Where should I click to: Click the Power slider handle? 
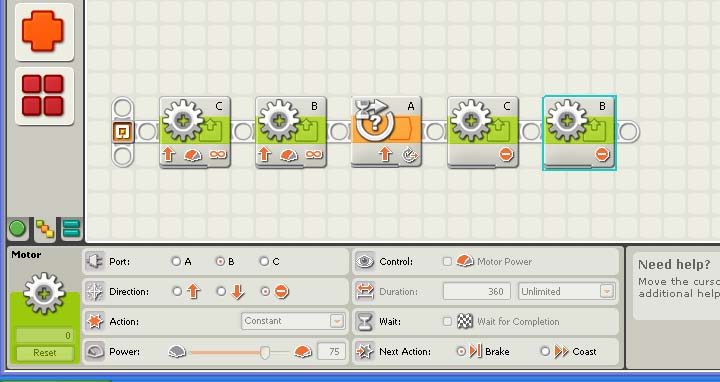click(265, 352)
